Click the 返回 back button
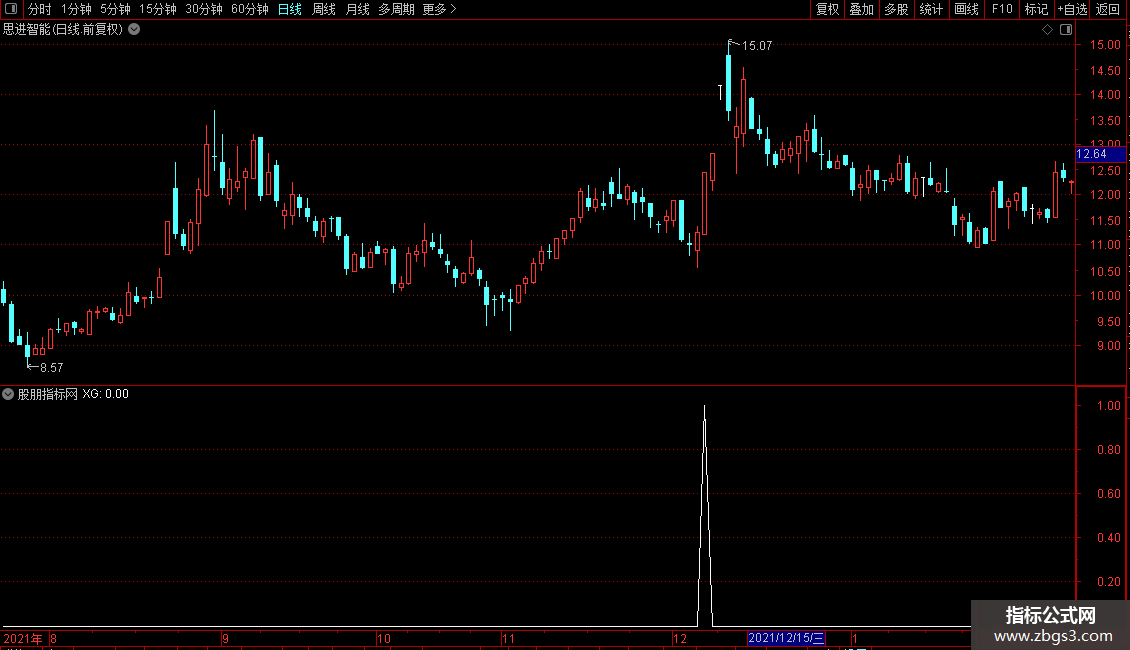This screenshot has width=1130, height=650. pyautogui.click(x=1108, y=9)
